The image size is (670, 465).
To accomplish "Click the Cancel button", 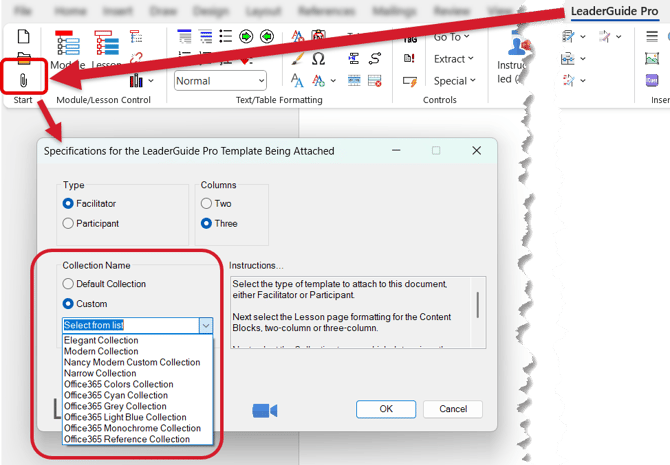I will pyautogui.click(x=453, y=409).
